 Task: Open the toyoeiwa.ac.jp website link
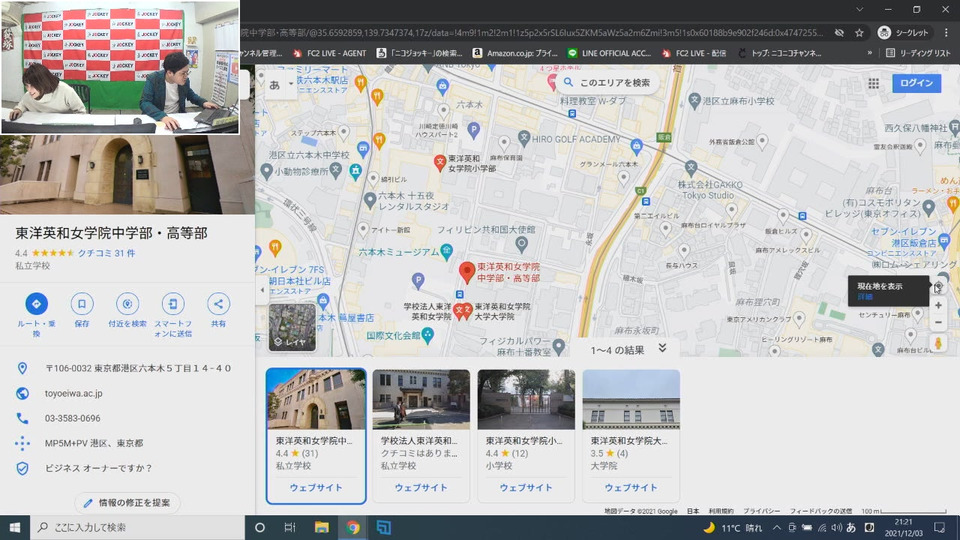73,393
